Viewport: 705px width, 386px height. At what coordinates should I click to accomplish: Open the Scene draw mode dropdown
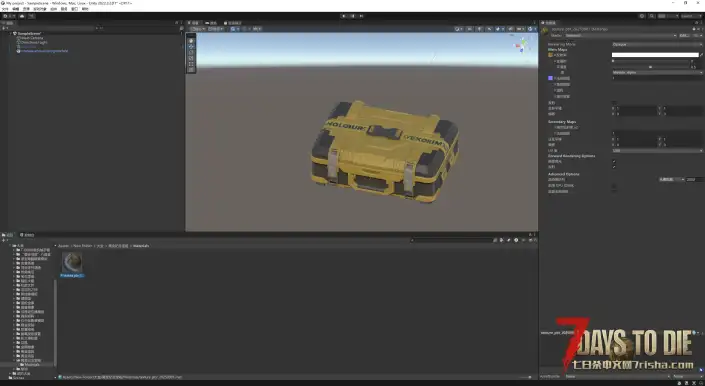tap(459, 29)
